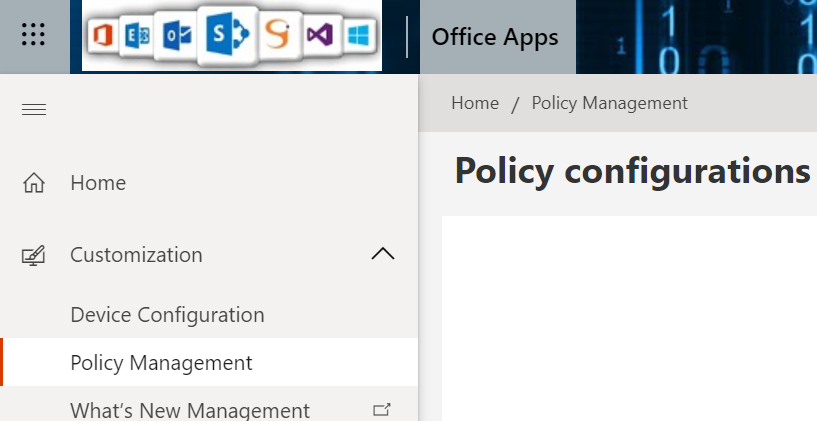Screen dimensions: 817x421
Task: Click the Windows logo in the banner
Action: [357, 37]
